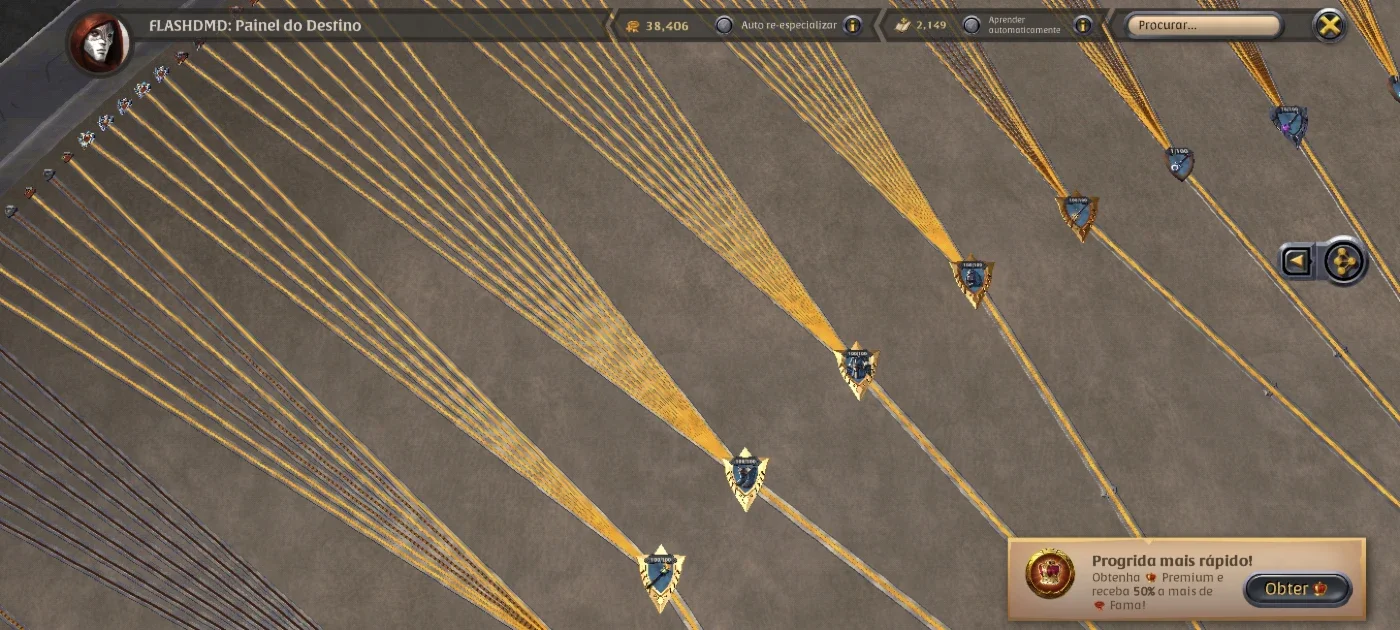Click the Premium crown medallion icon

(x=1050, y=575)
